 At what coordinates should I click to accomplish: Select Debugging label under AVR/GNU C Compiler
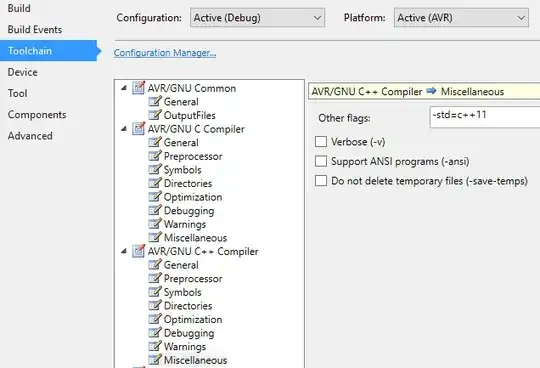[189, 211]
